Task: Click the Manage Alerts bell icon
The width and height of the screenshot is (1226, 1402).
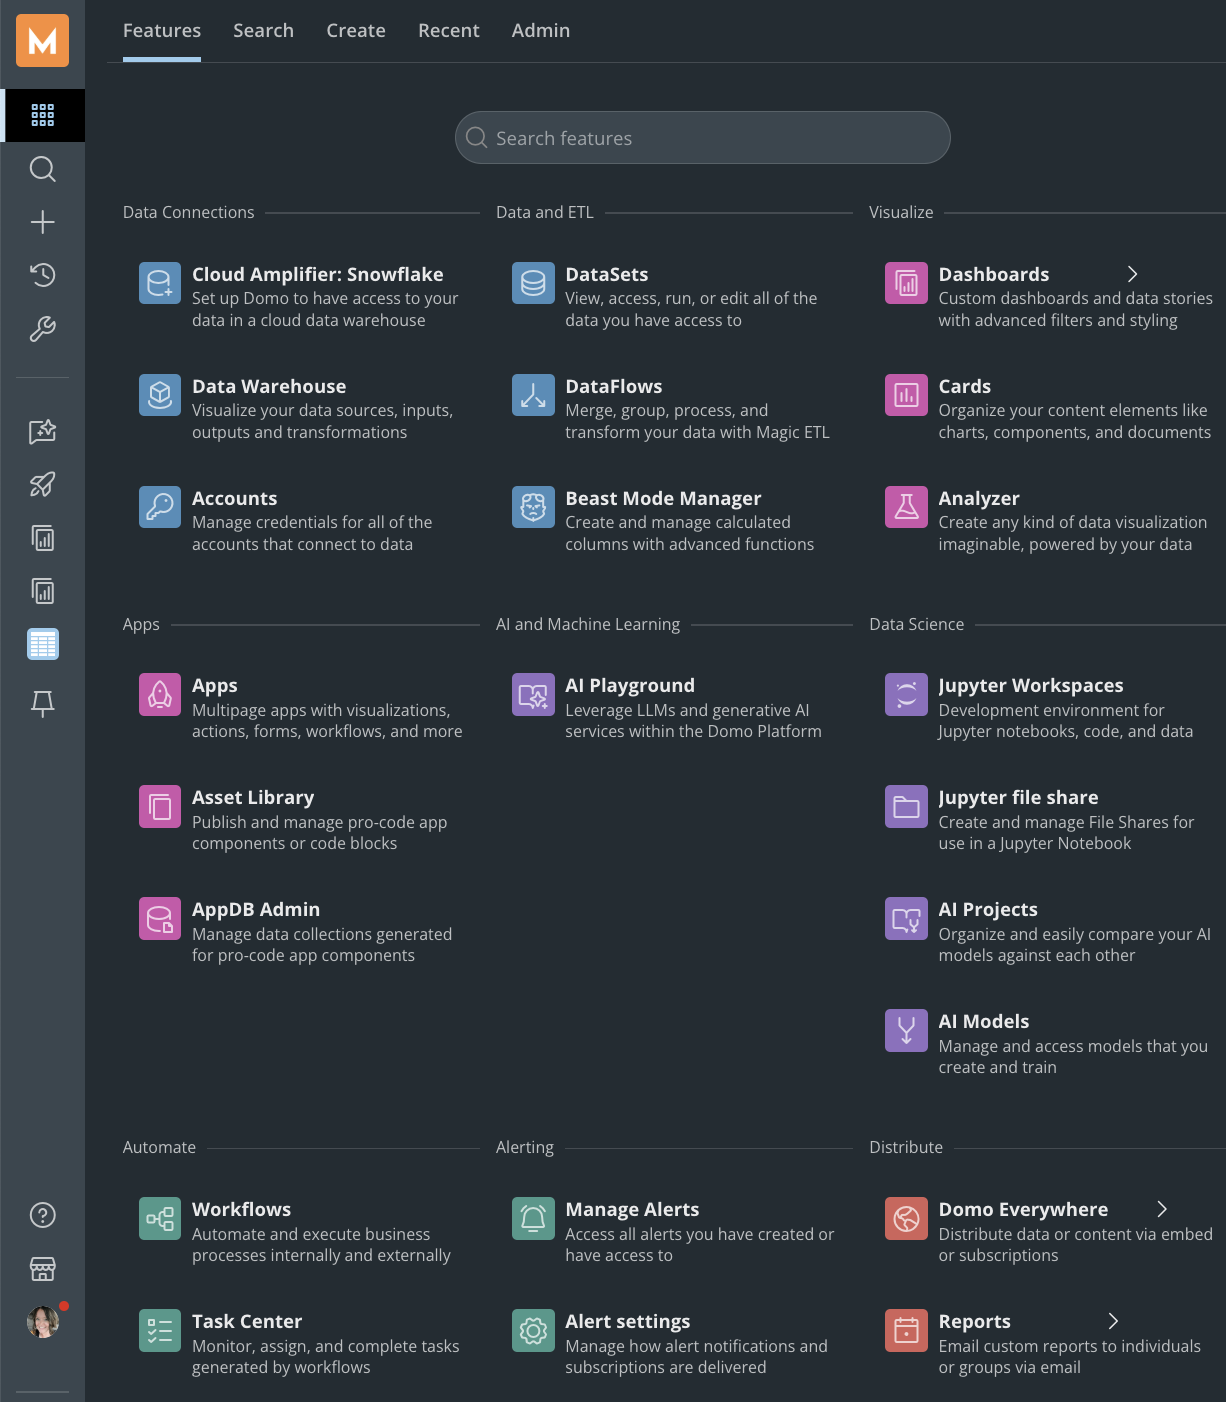Action: [533, 1218]
